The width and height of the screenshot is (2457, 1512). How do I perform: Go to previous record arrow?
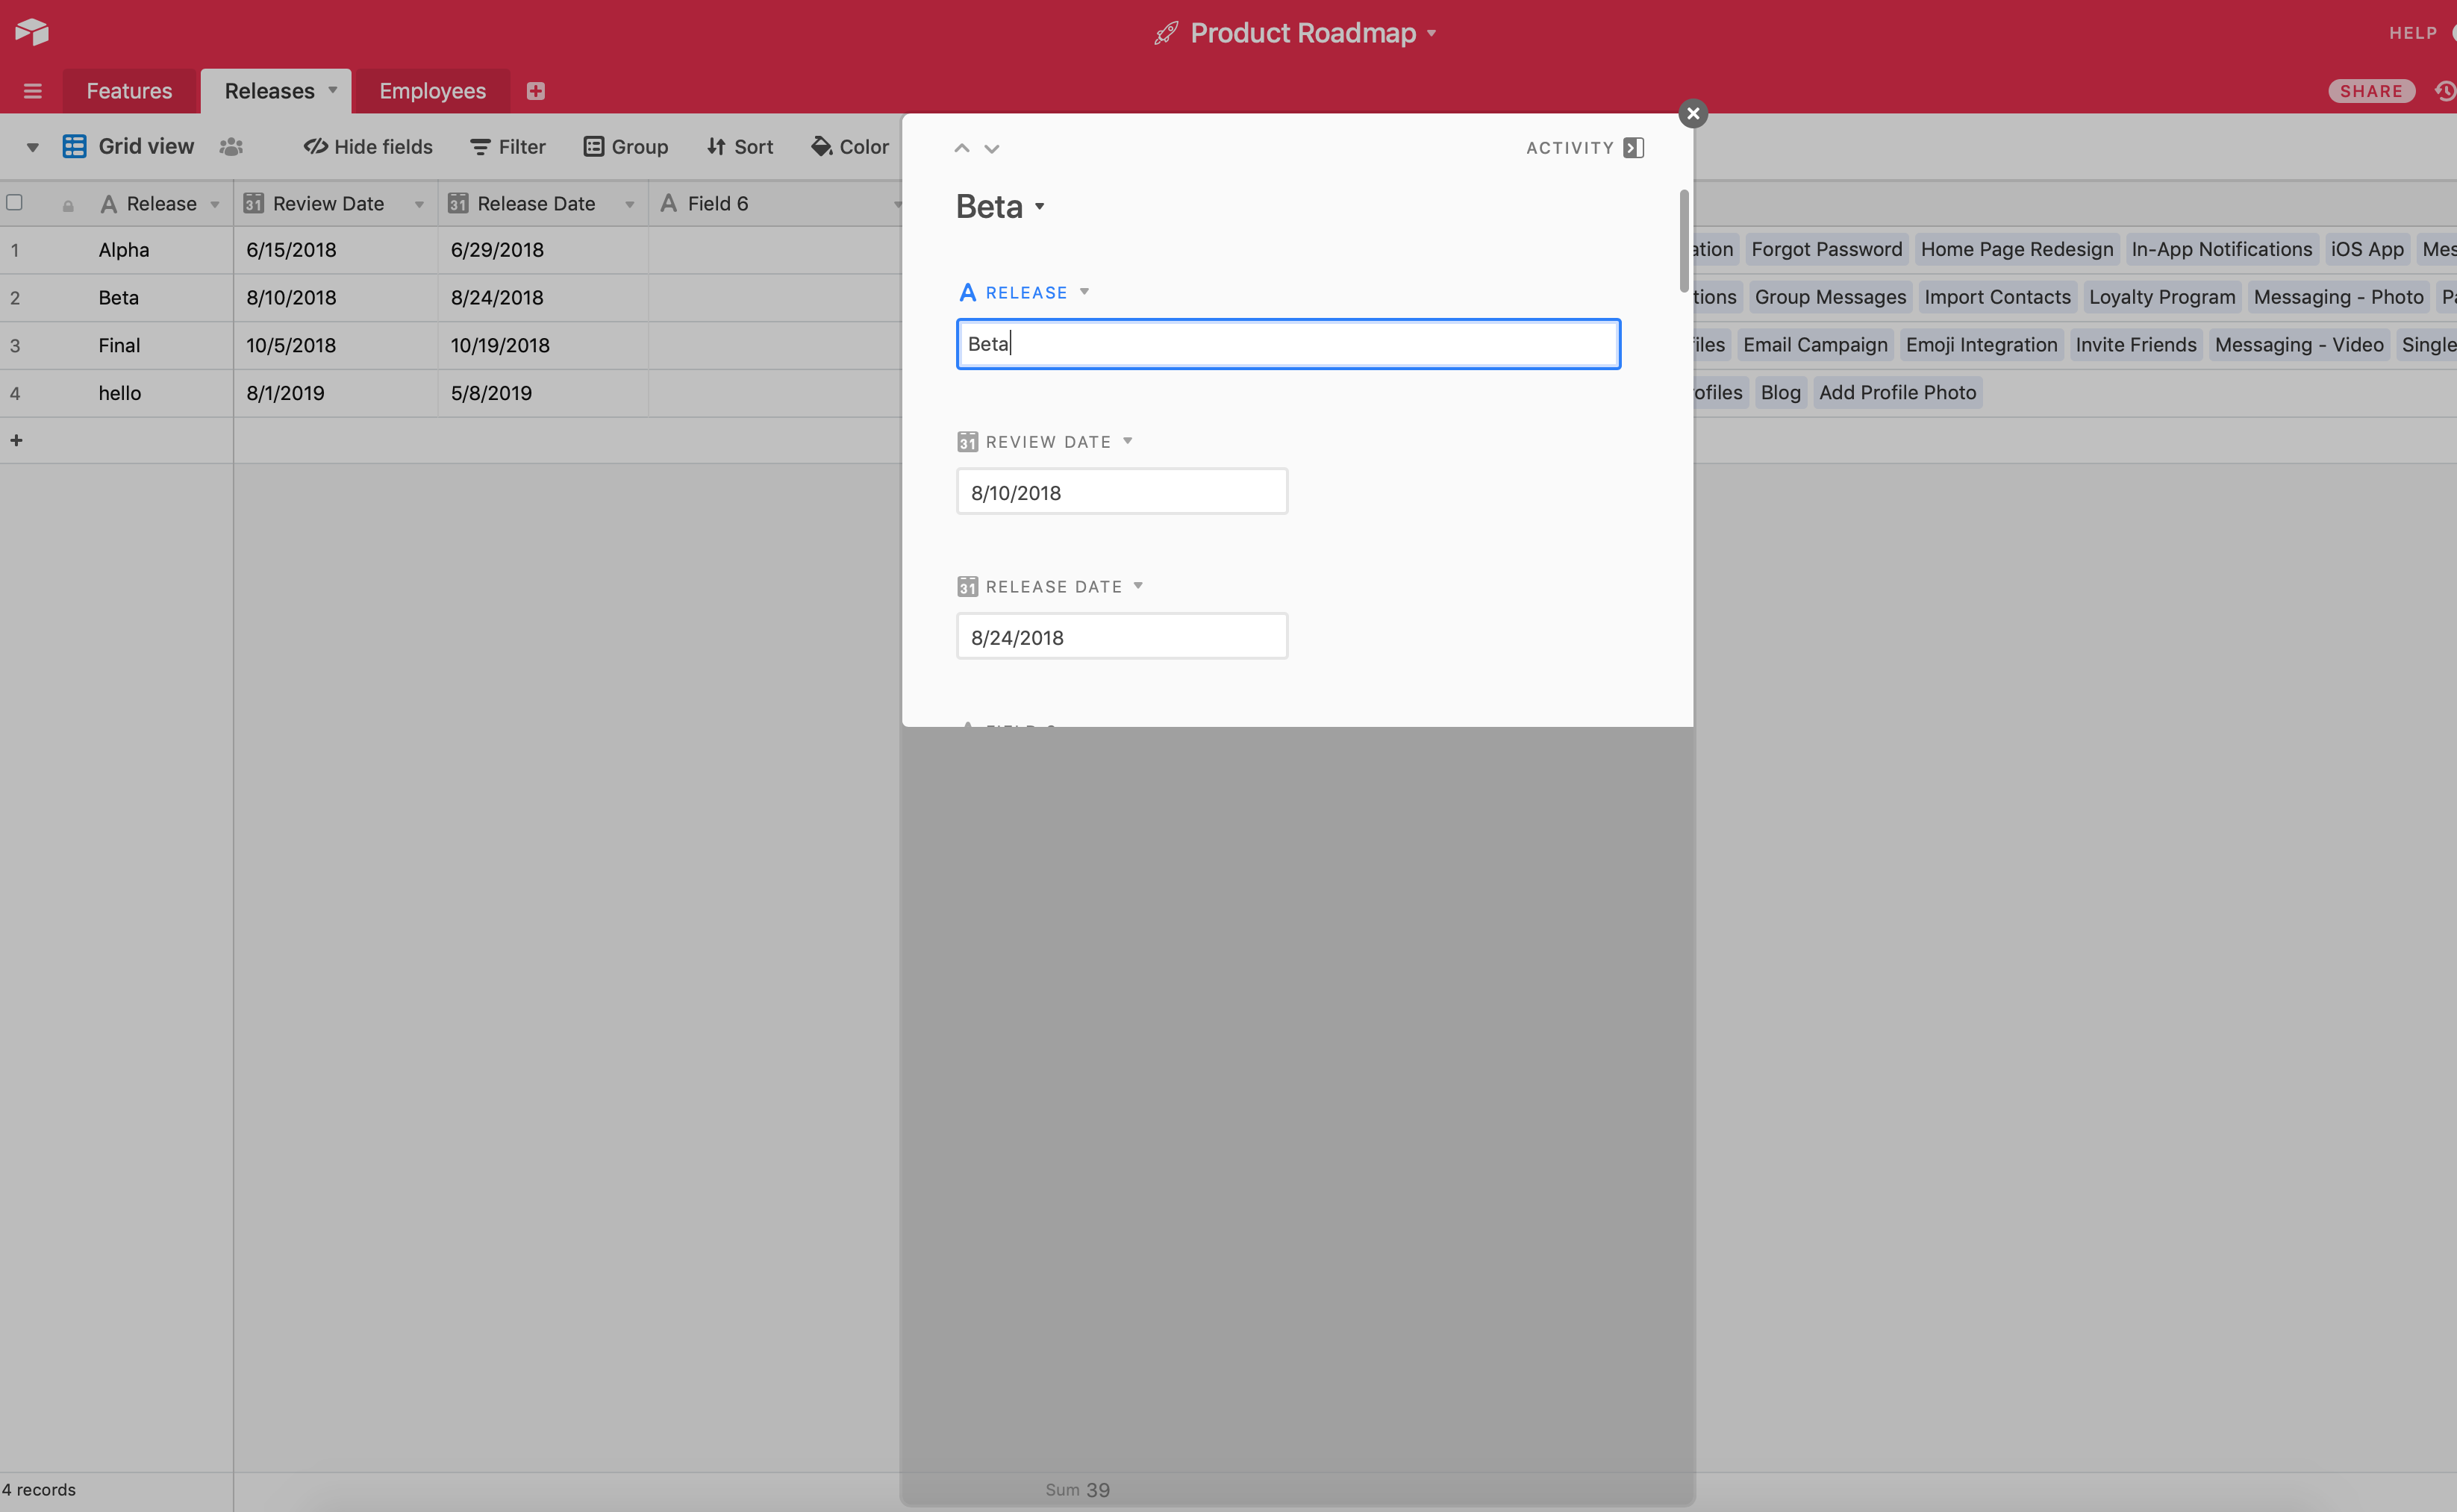962,148
